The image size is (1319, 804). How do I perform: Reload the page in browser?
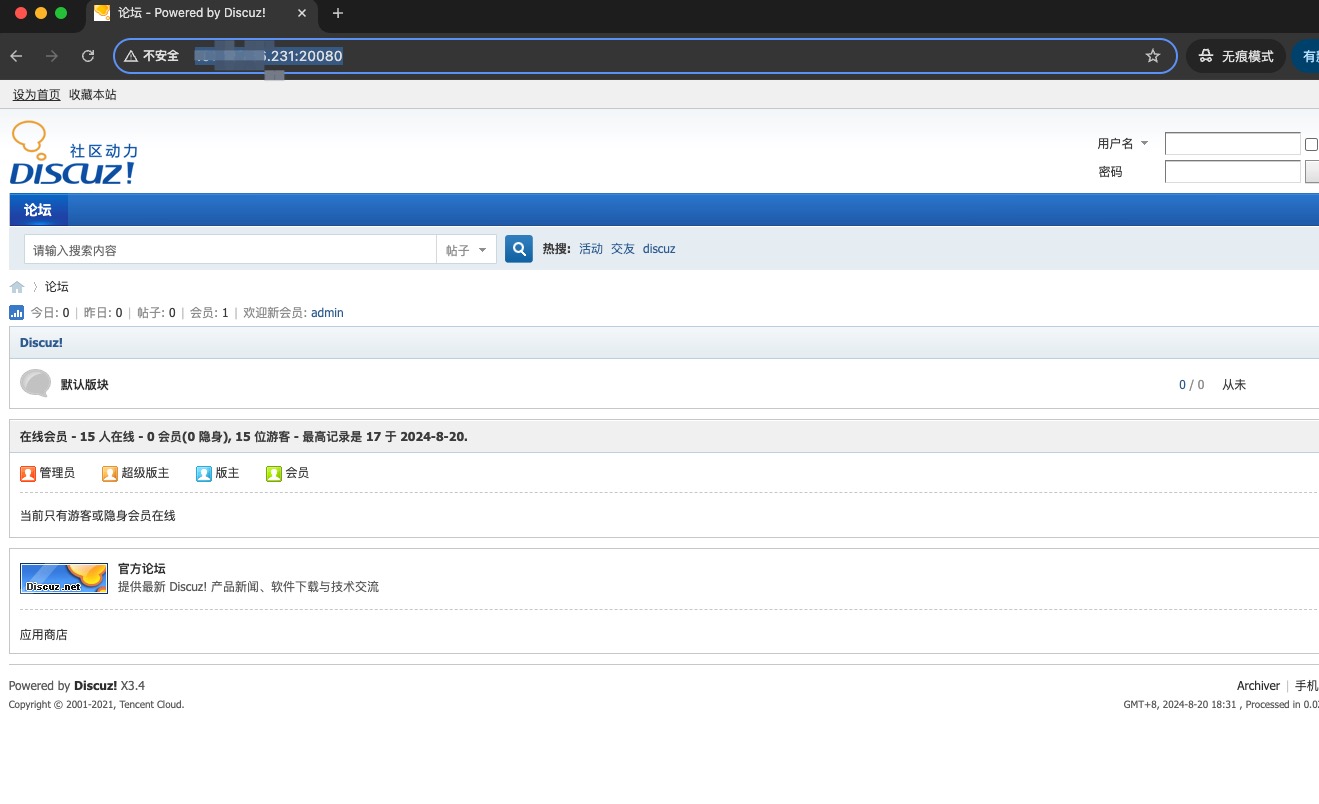click(88, 56)
